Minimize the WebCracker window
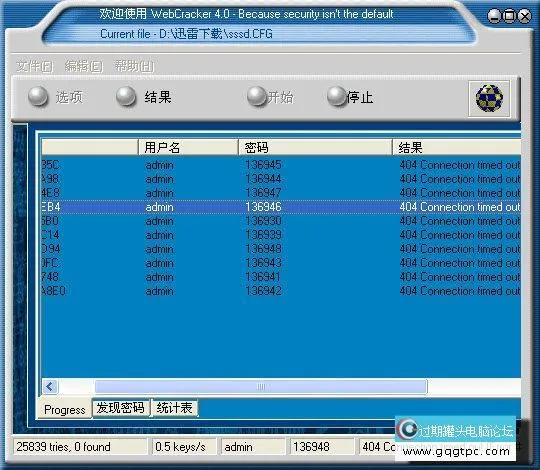This screenshot has height=470, width=540. [x=494, y=16]
